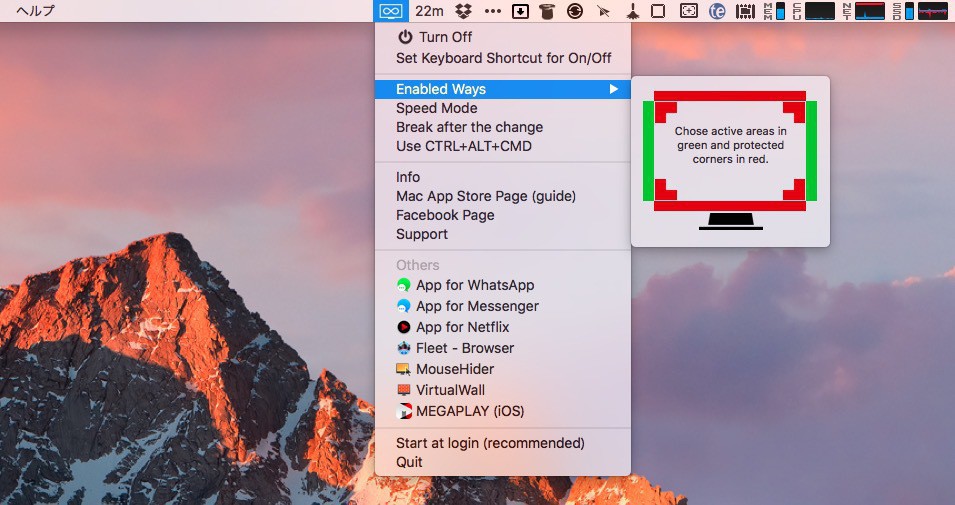Click the screen capture crosshair menu bar icon

click(x=689, y=11)
